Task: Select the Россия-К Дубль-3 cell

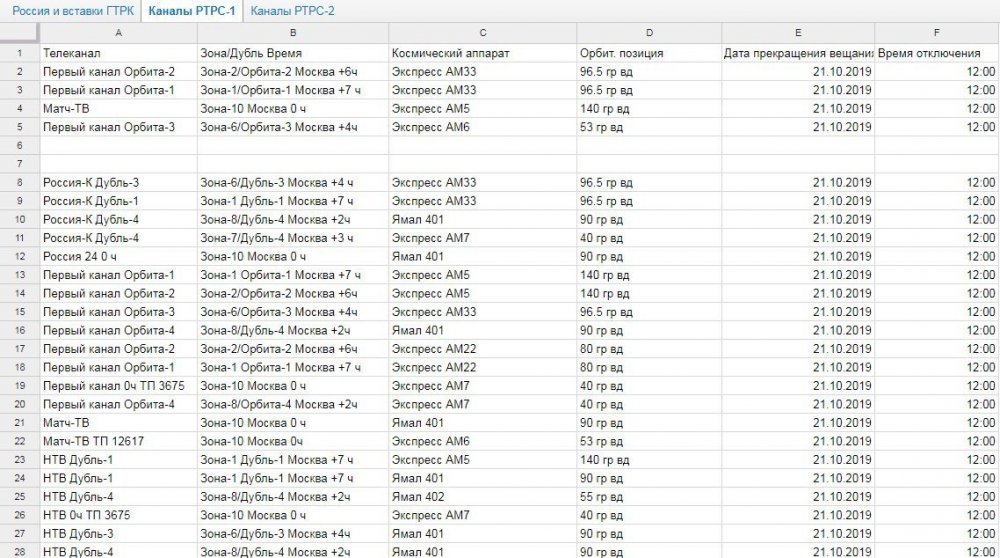Action: 118,182
